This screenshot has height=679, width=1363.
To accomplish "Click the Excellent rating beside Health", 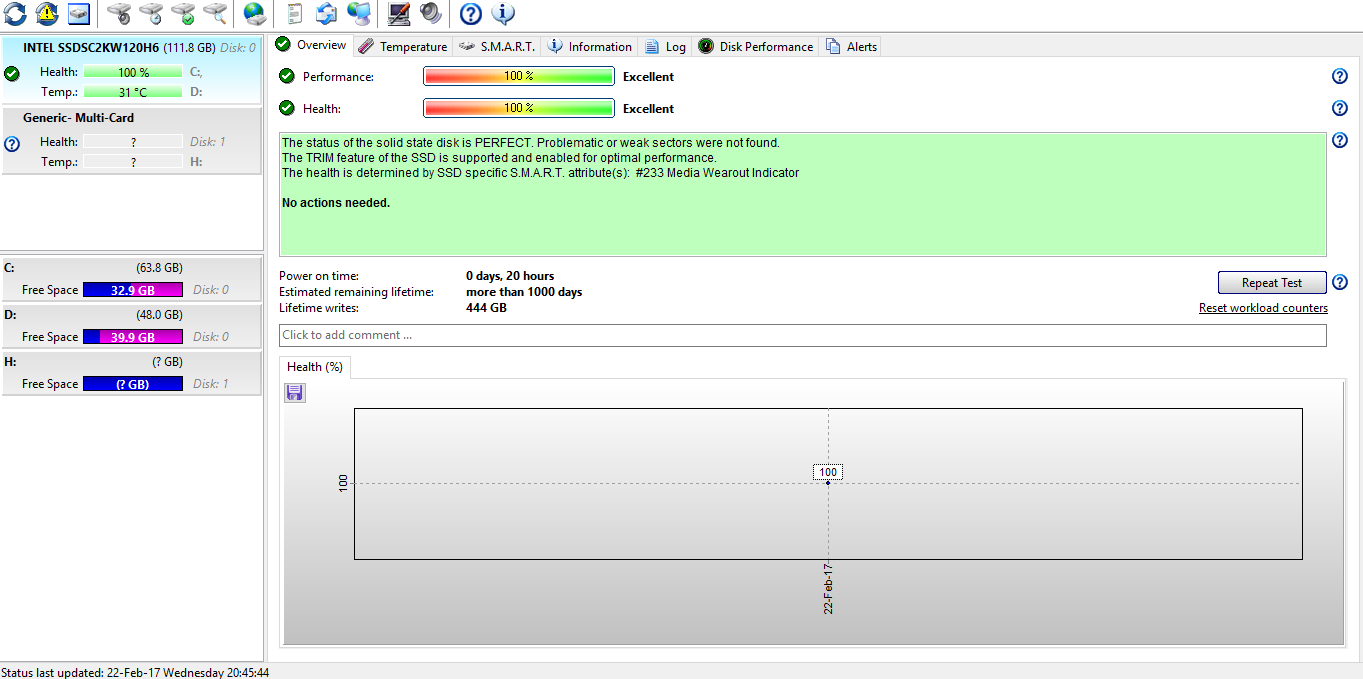I will (x=648, y=109).
